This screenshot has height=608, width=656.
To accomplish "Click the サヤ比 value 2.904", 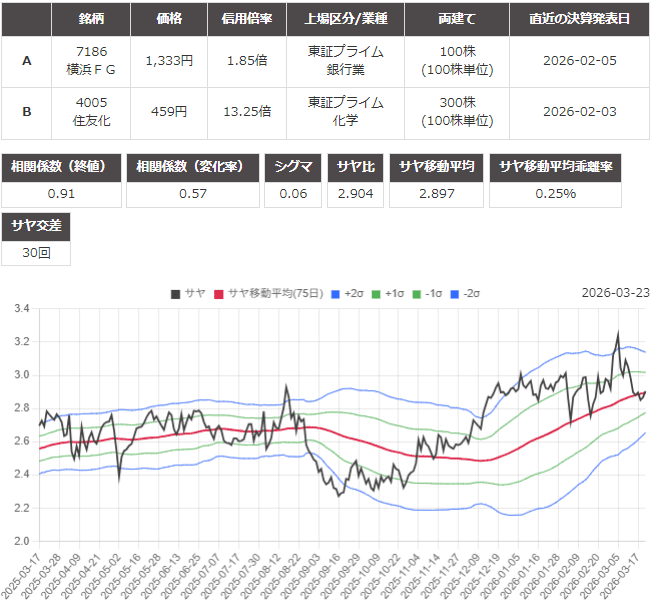I will (x=356, y=194).
